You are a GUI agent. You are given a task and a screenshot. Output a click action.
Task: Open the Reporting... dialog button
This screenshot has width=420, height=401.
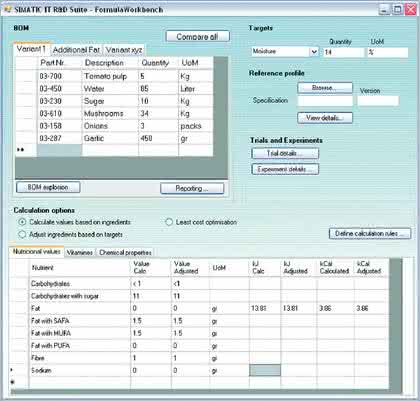pos(192,188)
